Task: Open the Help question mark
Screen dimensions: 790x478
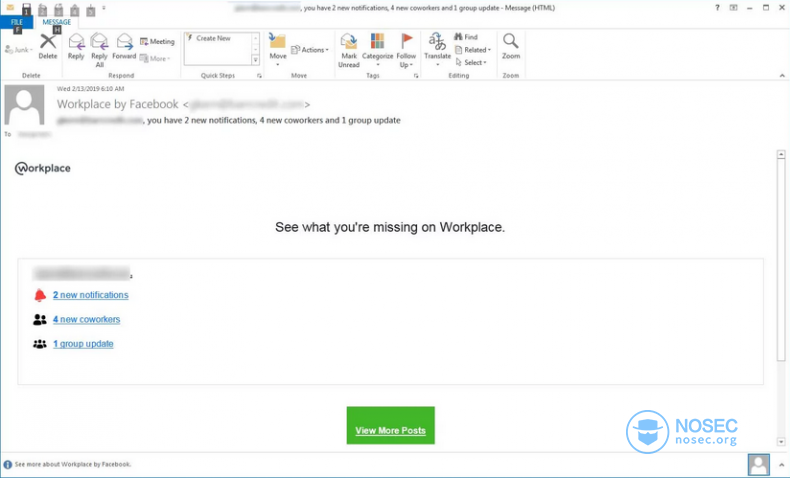Action: pos(717,8)
